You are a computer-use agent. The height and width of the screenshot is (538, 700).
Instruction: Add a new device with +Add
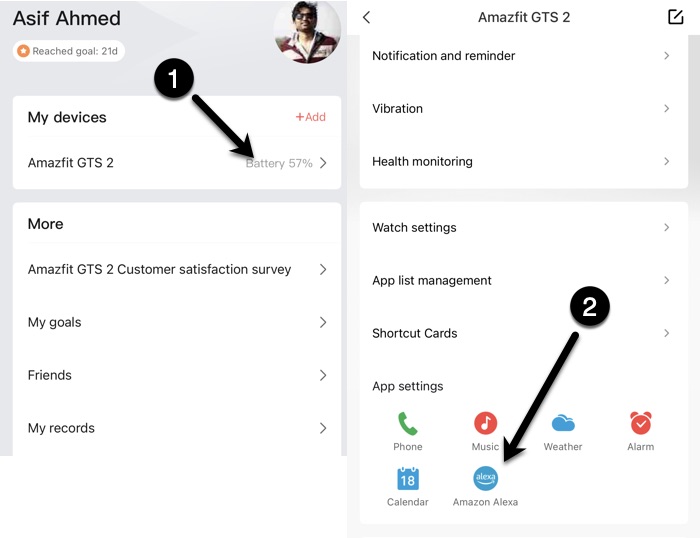tap(311, 117)
